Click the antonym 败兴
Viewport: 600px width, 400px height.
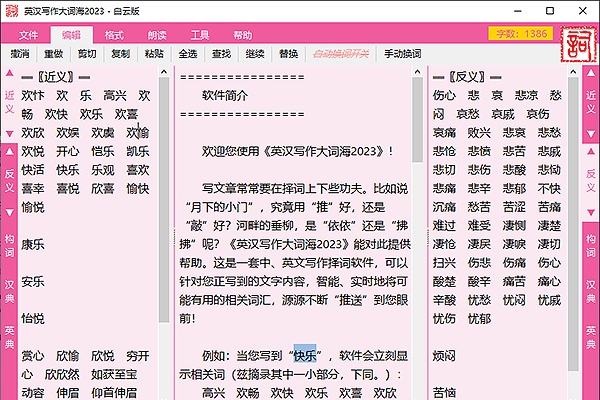[479, 133]
